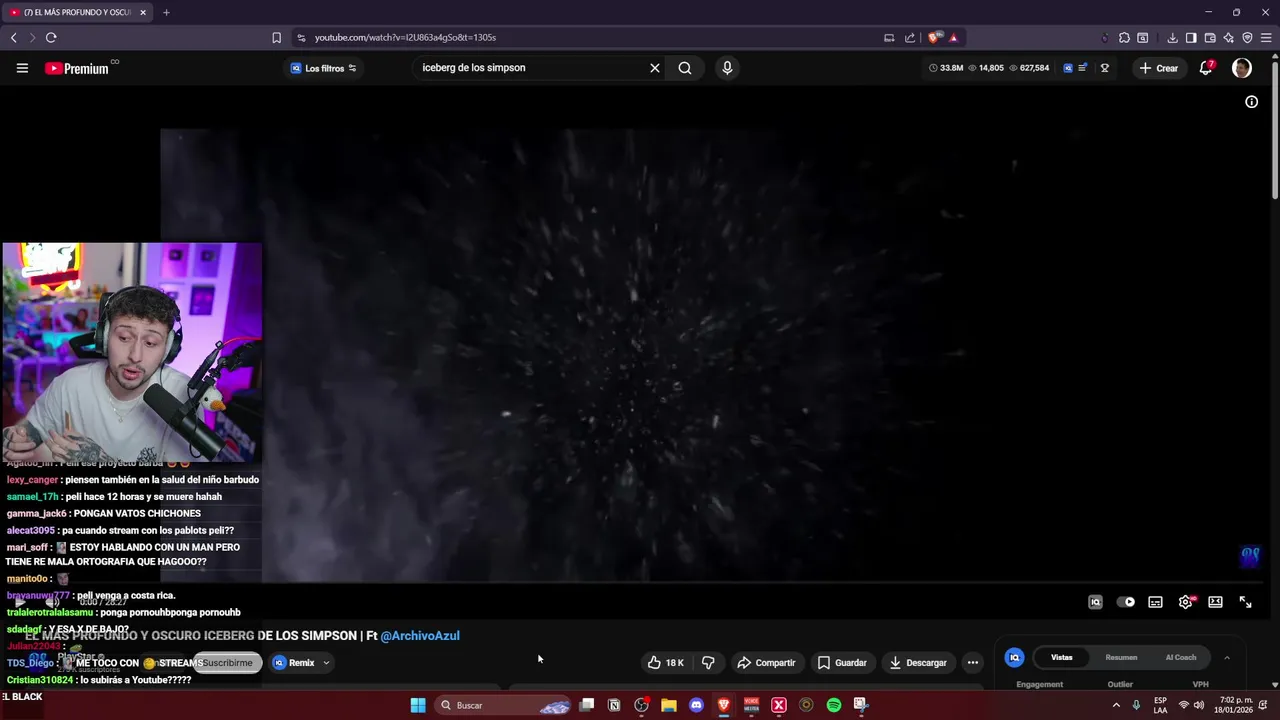Click the Crear button
Image resolution: width=1280 pixels, height=720 pixels.
[x=1158, y=68]
